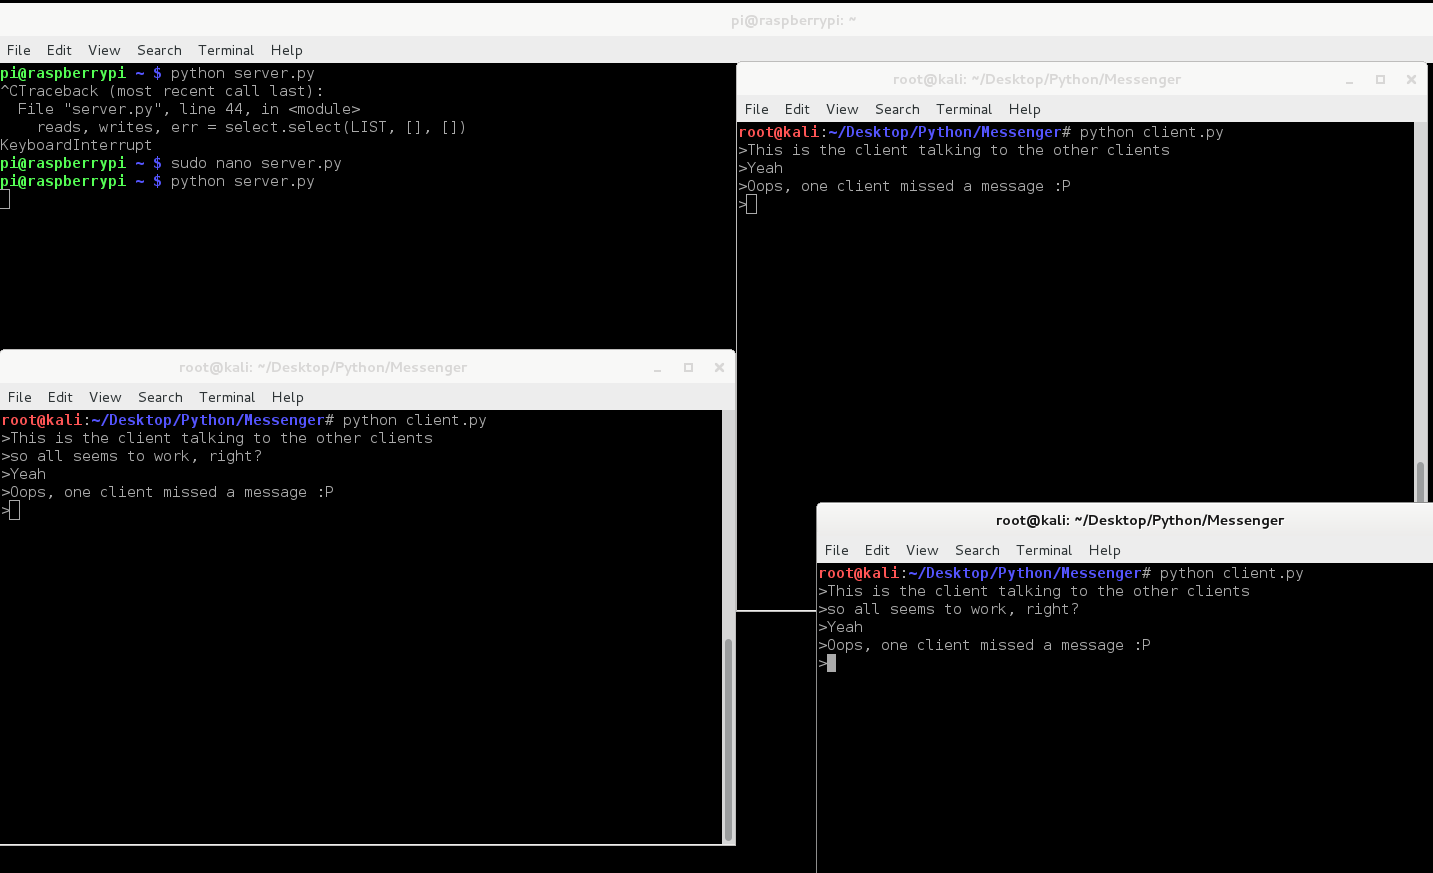Open Search menu in active bottom-right kali terminal
Image resolution: width=1433 pixels, height=873 pixels.
click(977, 550)
